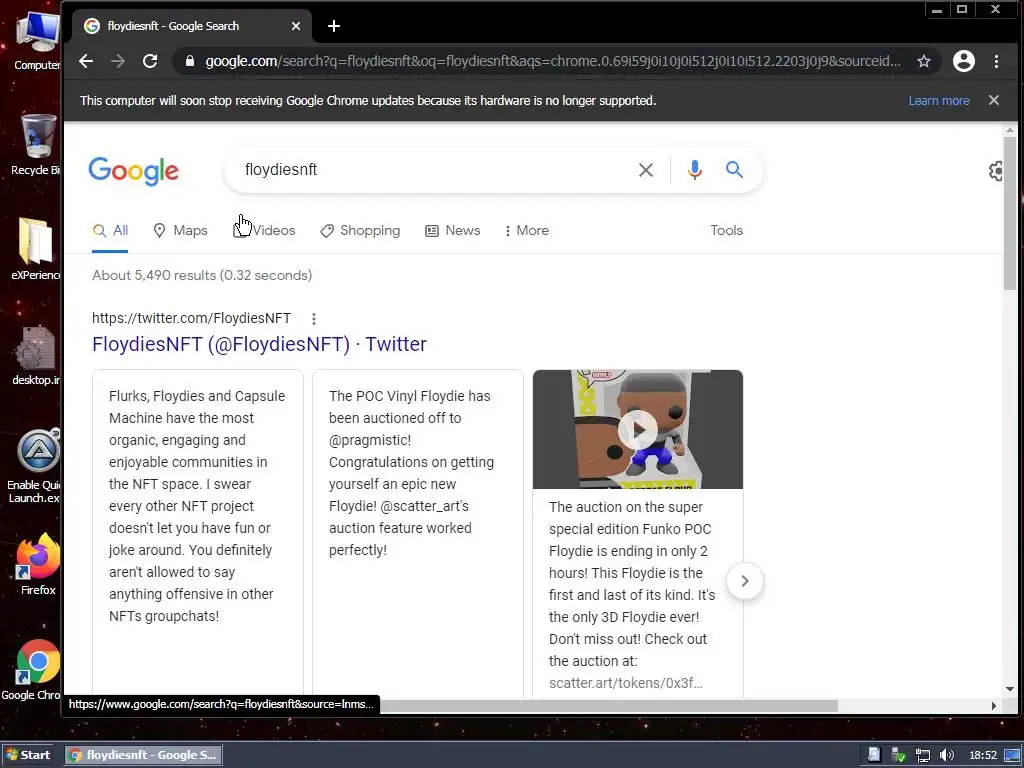The image size is (1024, 768).
Task: Dismiss the Chrome updates warning bar
Action: [994, 101]
